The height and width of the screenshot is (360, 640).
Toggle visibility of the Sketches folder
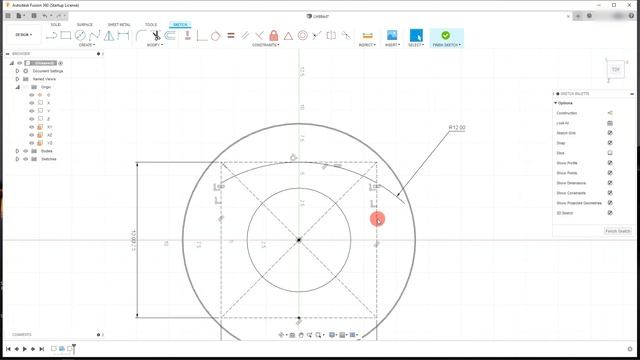click(x=25, y=159)
